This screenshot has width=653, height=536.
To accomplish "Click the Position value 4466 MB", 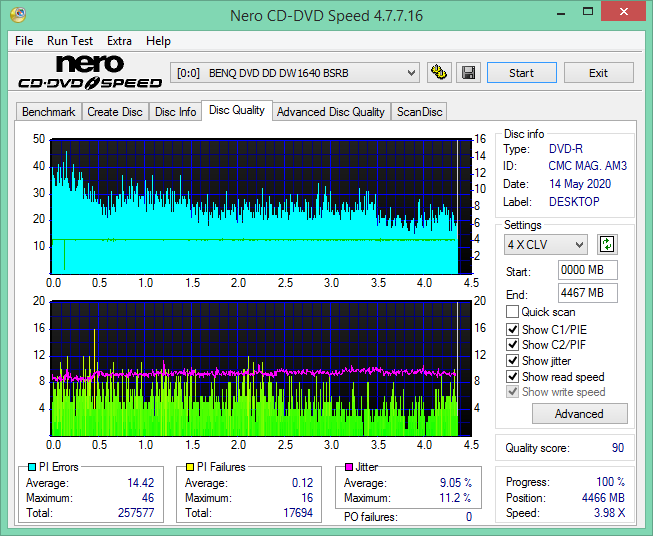I will pos(603,498).
